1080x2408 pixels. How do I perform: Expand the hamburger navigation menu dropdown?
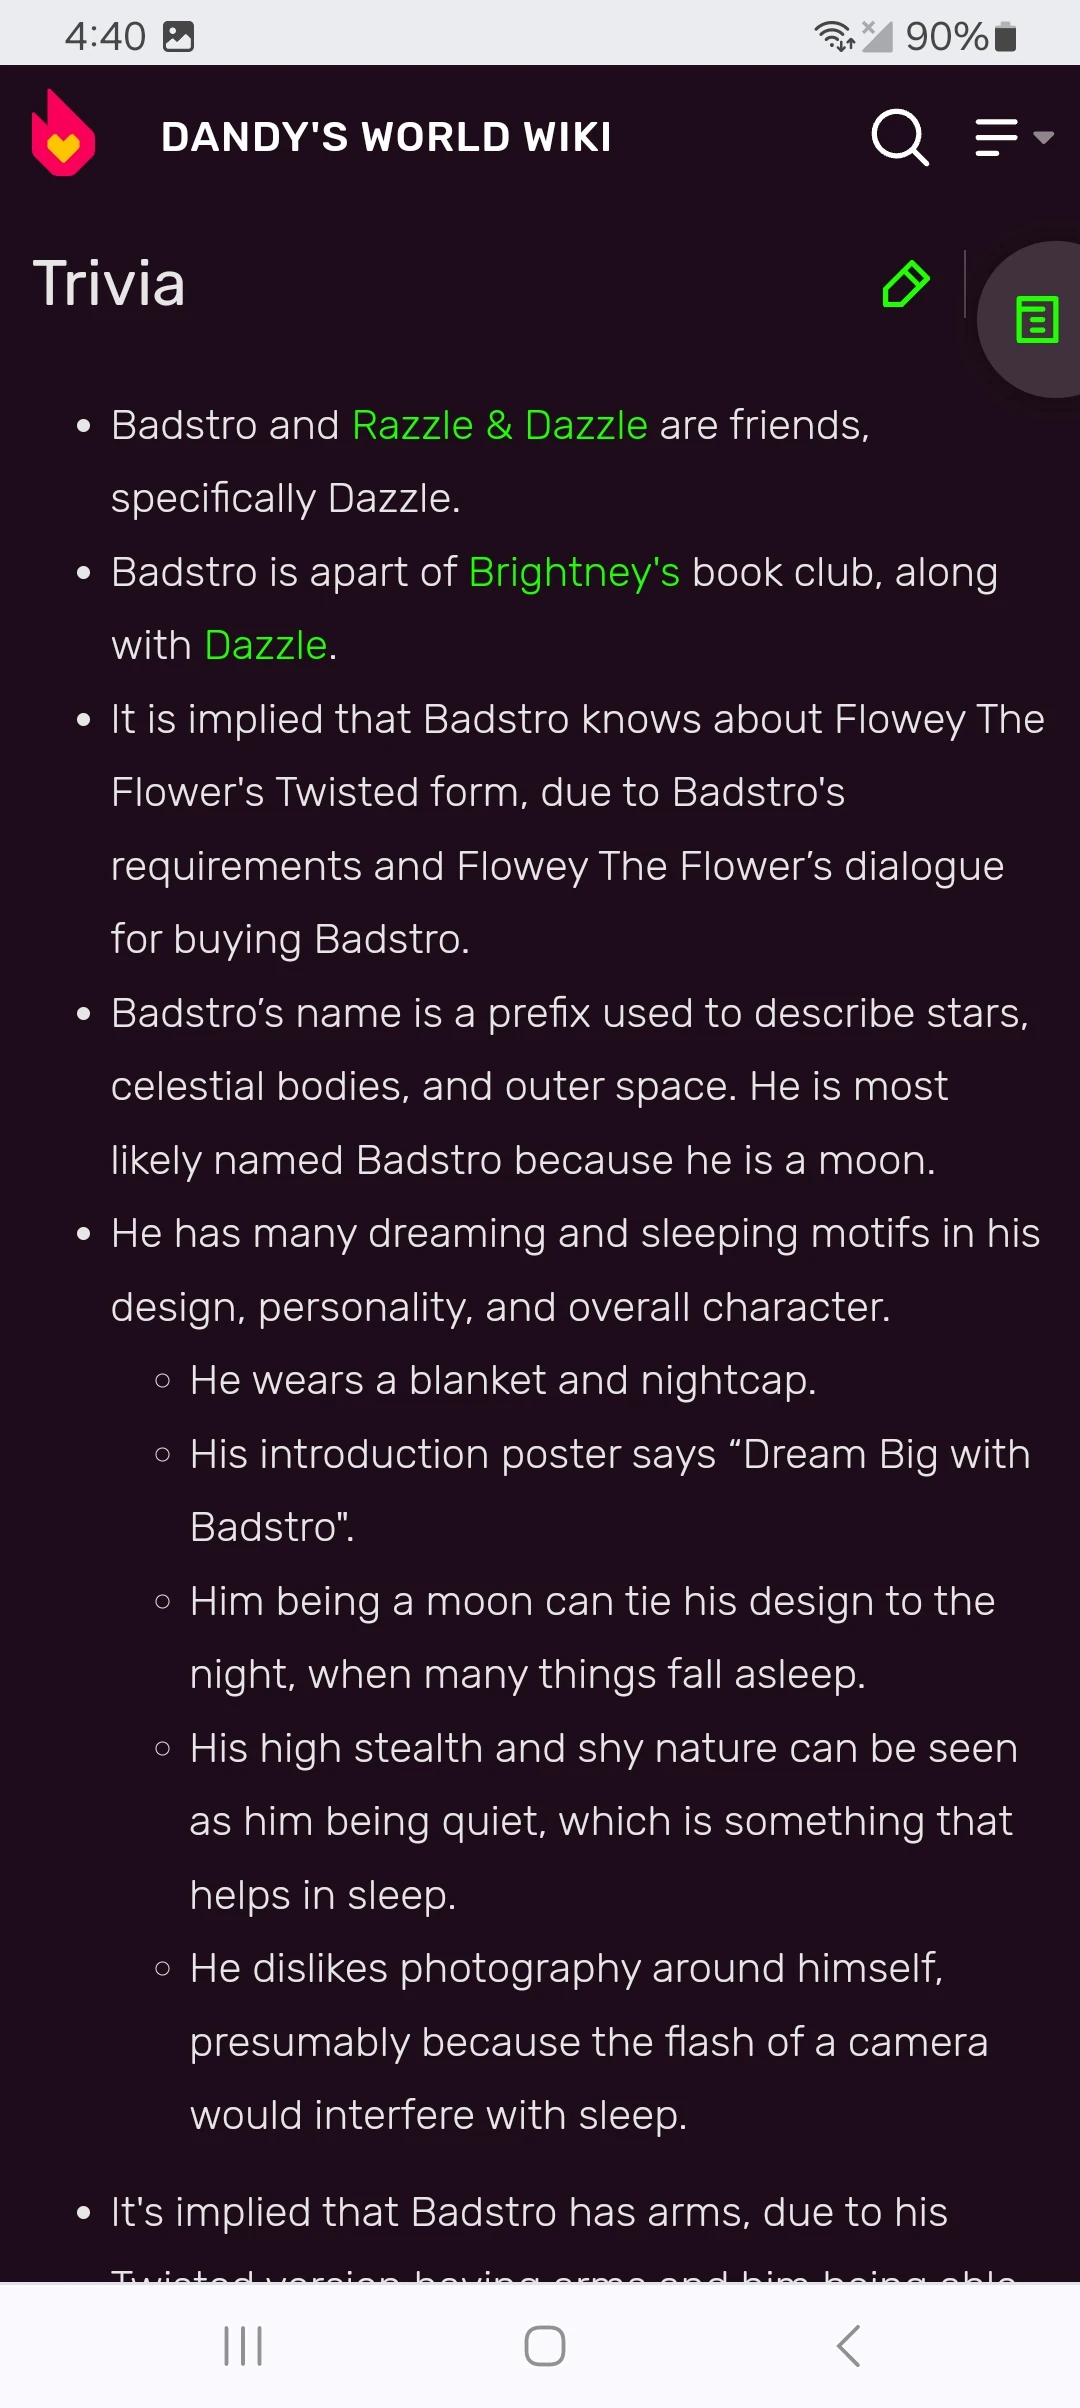(x=997, y=137)
